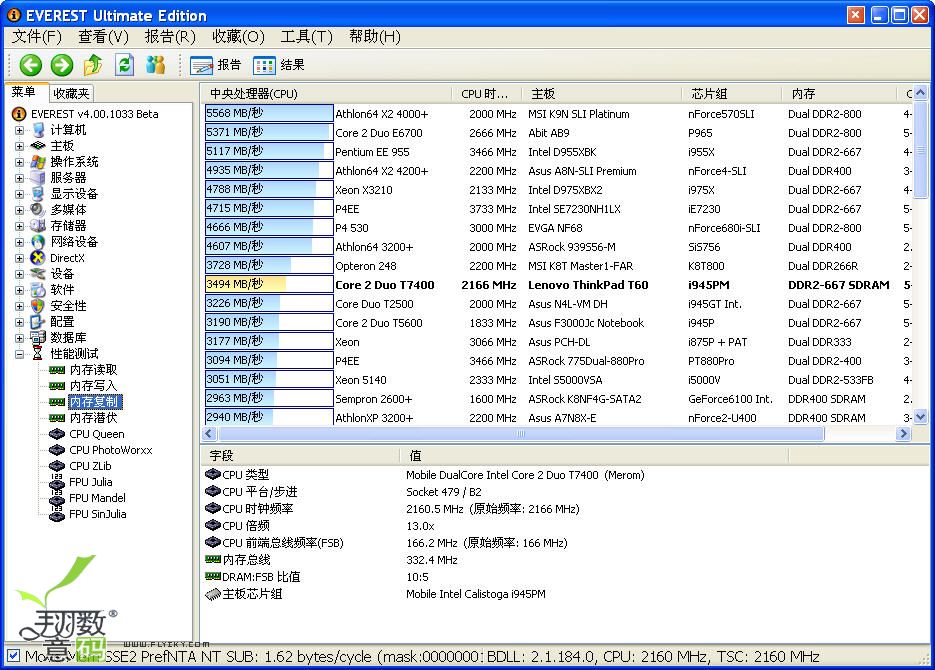Toggle the status bar checkbox
This screenshot has width=935, height=670.
click(13, 656)
